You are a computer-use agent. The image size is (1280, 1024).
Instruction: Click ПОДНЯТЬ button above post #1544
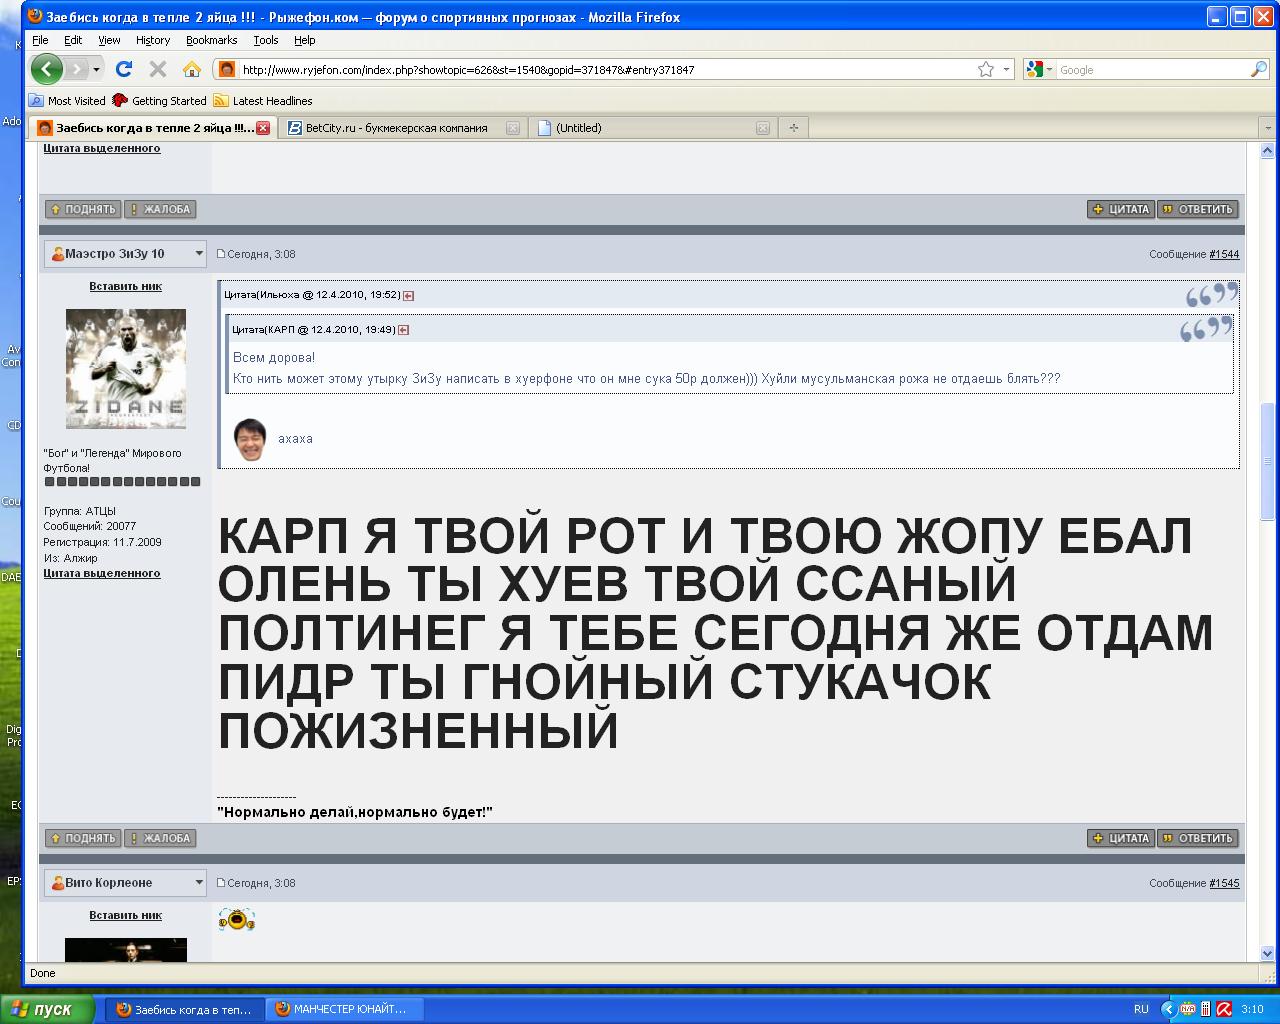tap(83, 209)
